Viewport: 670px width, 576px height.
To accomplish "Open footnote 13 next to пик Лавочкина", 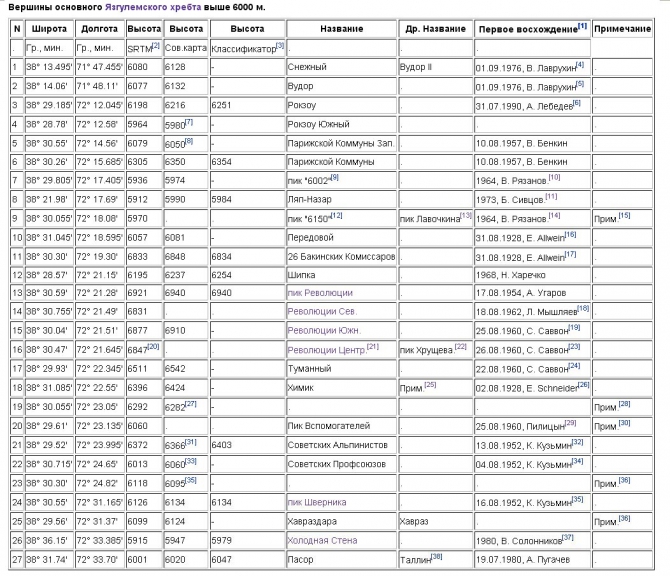I will coord(466,214).
